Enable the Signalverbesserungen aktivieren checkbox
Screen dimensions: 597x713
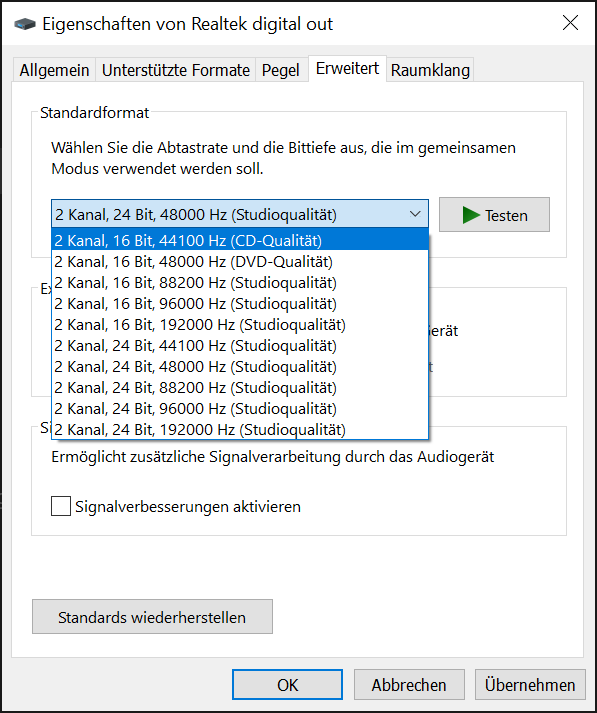61,506
